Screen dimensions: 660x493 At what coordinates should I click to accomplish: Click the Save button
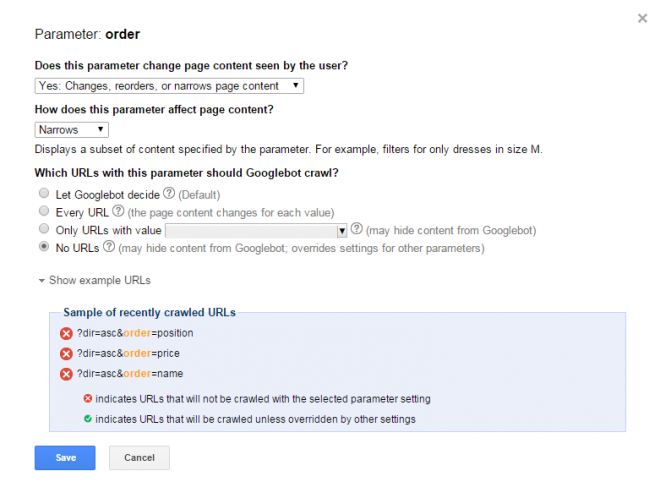tap(65, 457)
